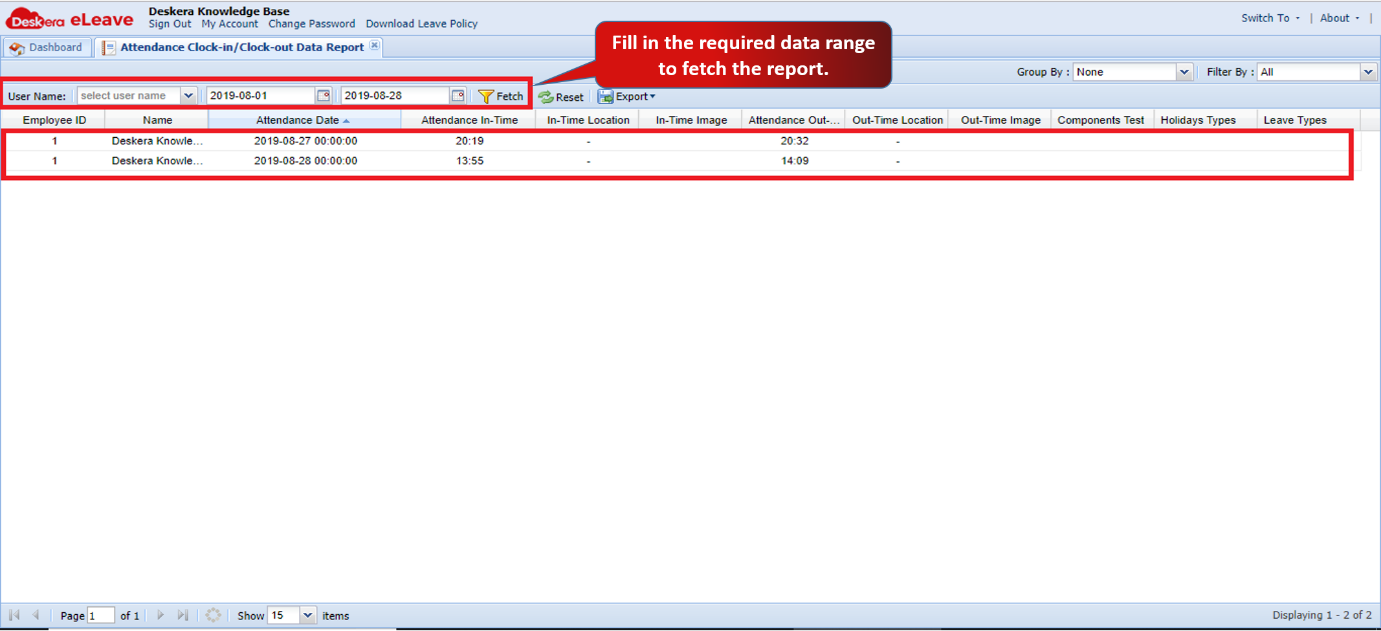Click the Components Test column header
This screenshot has height=631, width=1381.
coord(1101,120)
